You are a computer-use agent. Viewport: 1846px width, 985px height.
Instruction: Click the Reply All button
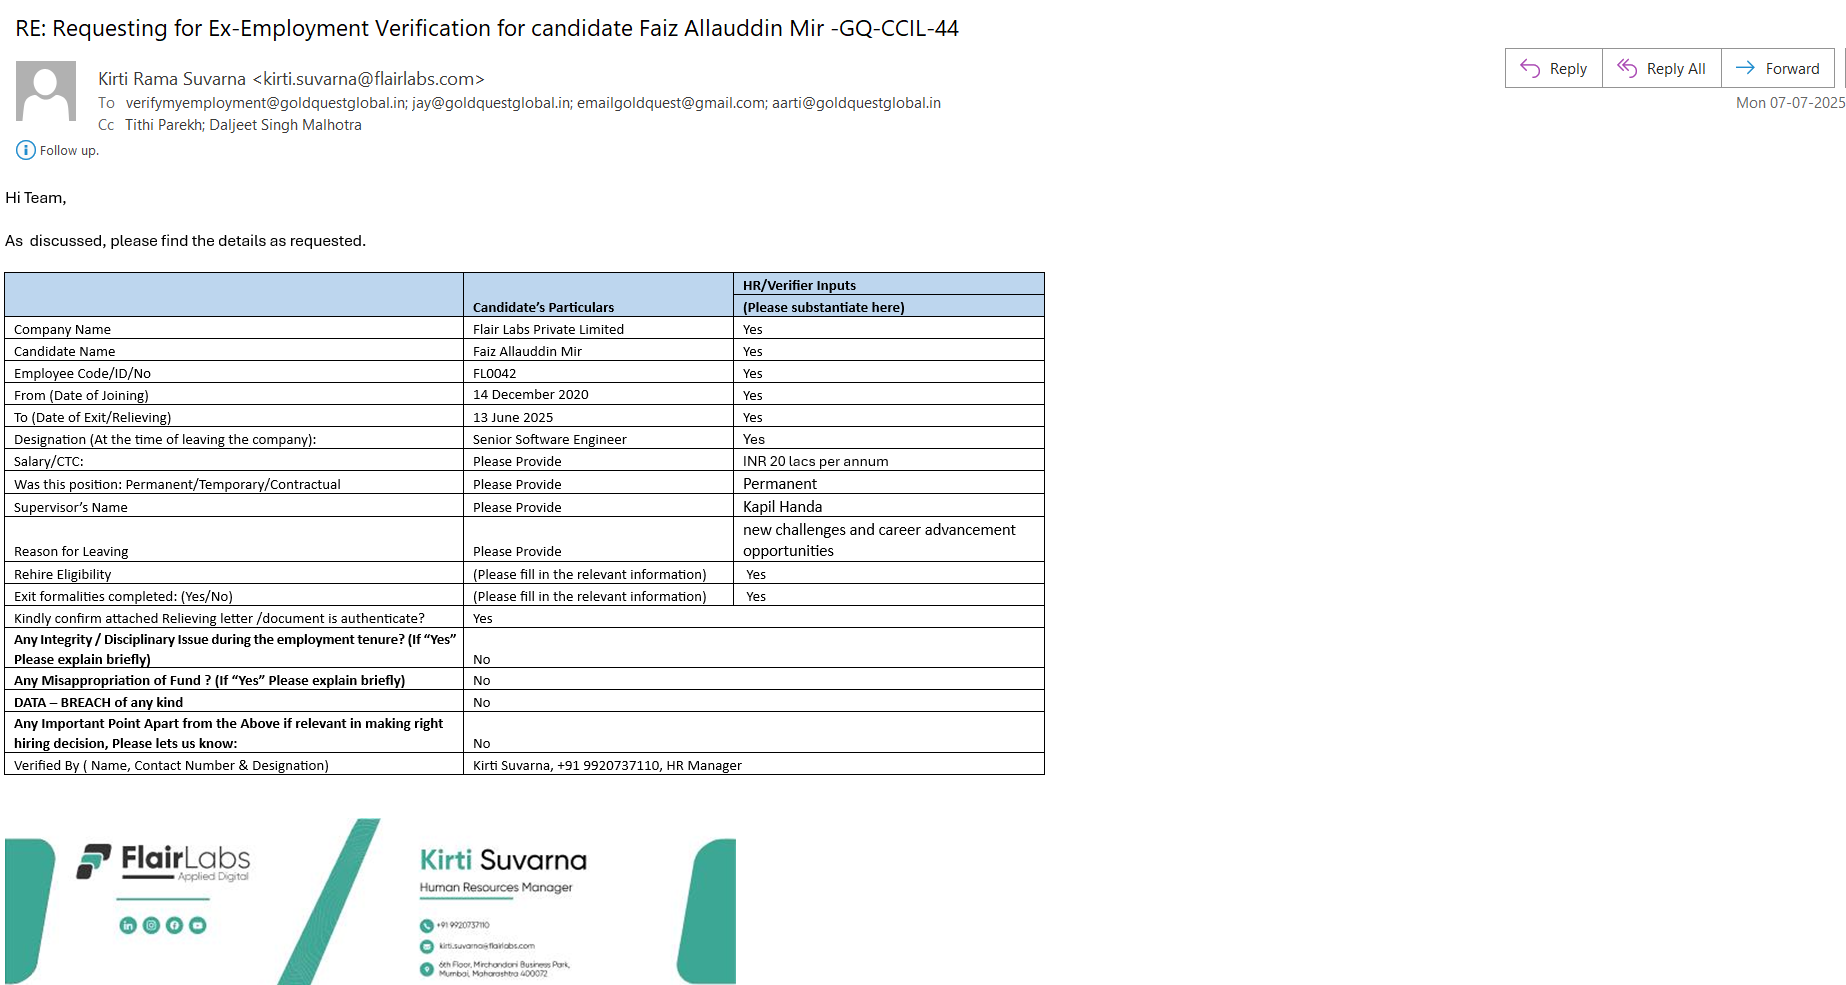pos(1662,68)
